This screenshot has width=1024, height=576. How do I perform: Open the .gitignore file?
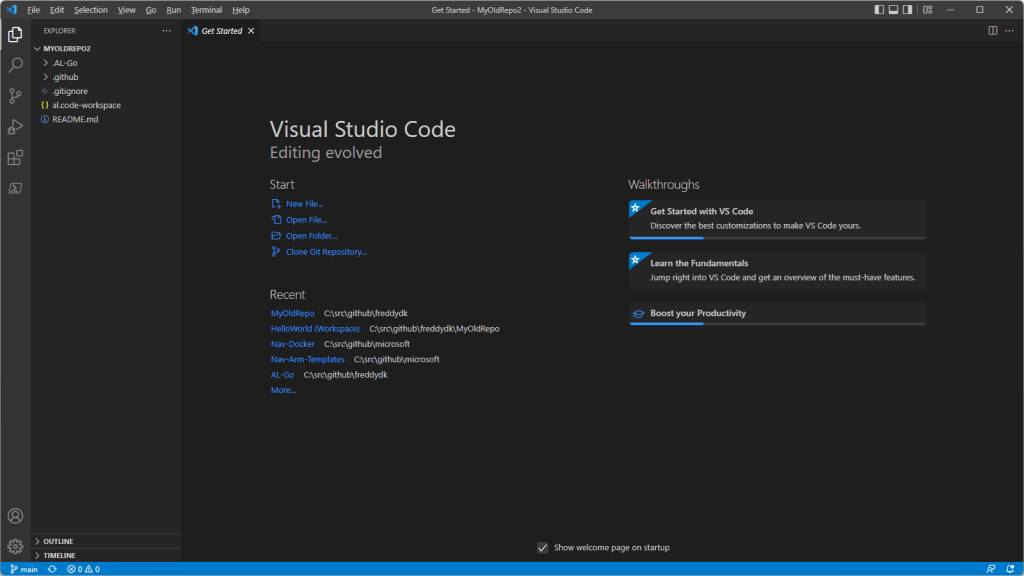107,91
